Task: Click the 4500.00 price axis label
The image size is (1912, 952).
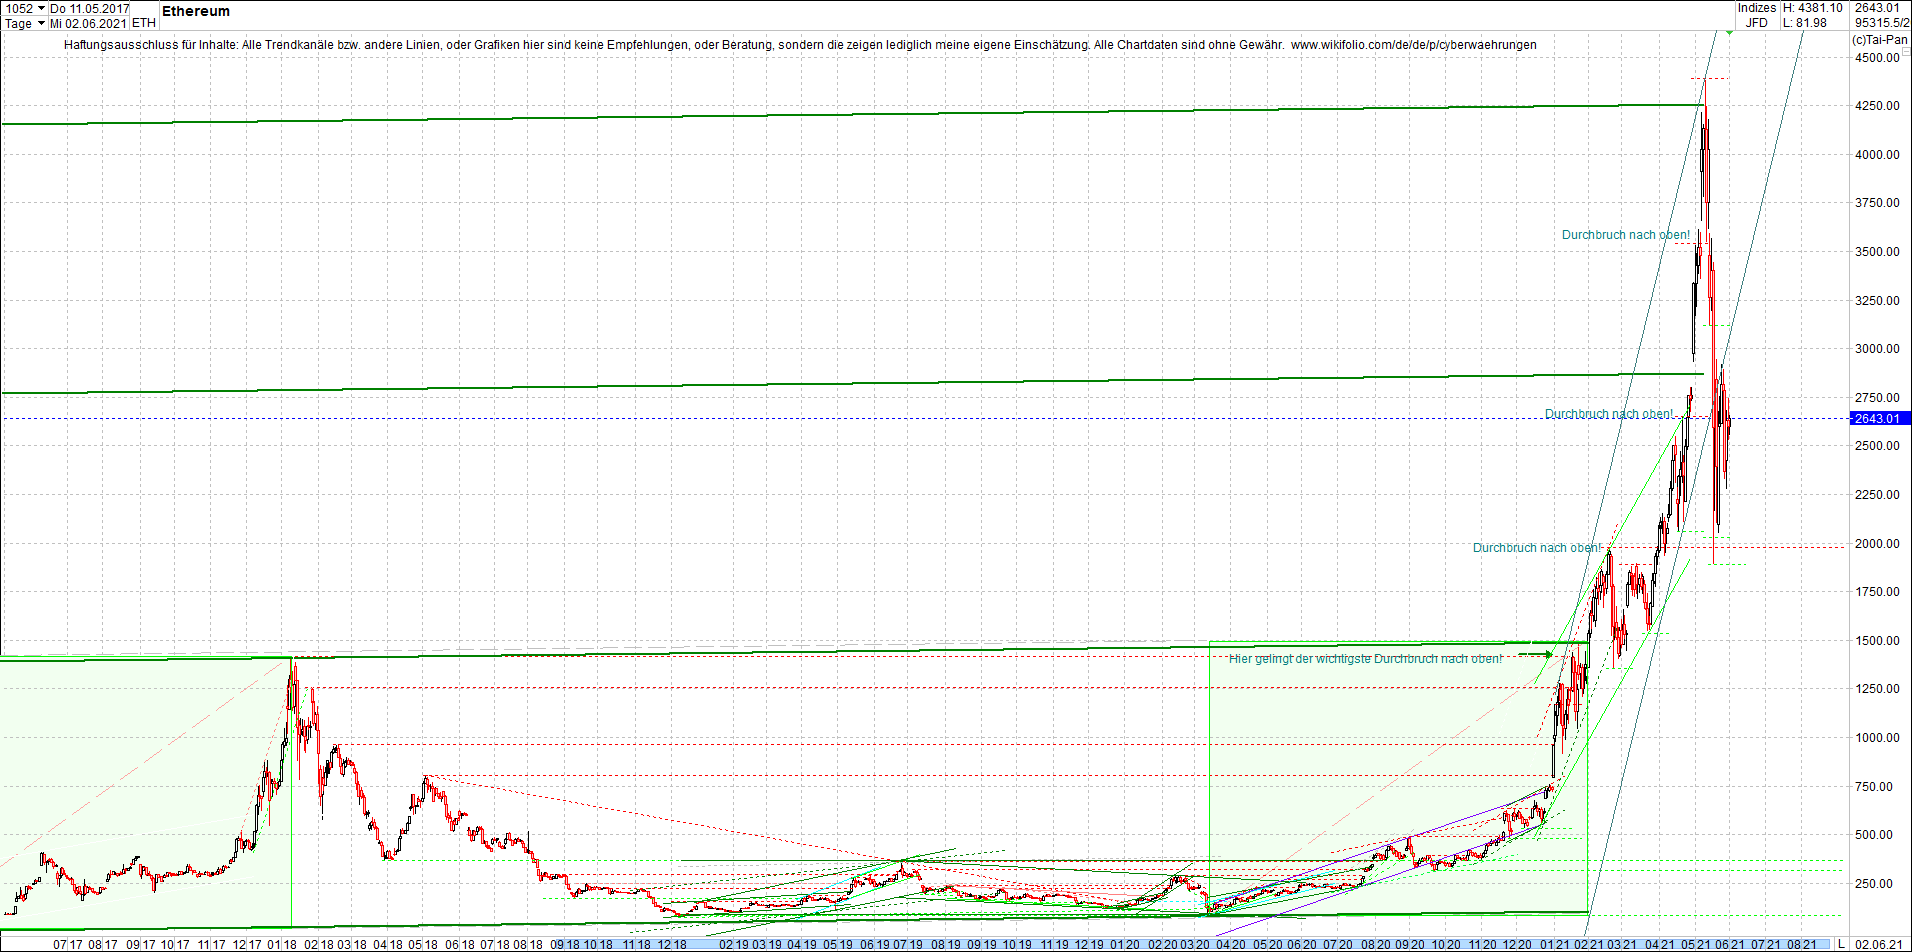Action: point(1877,58)
